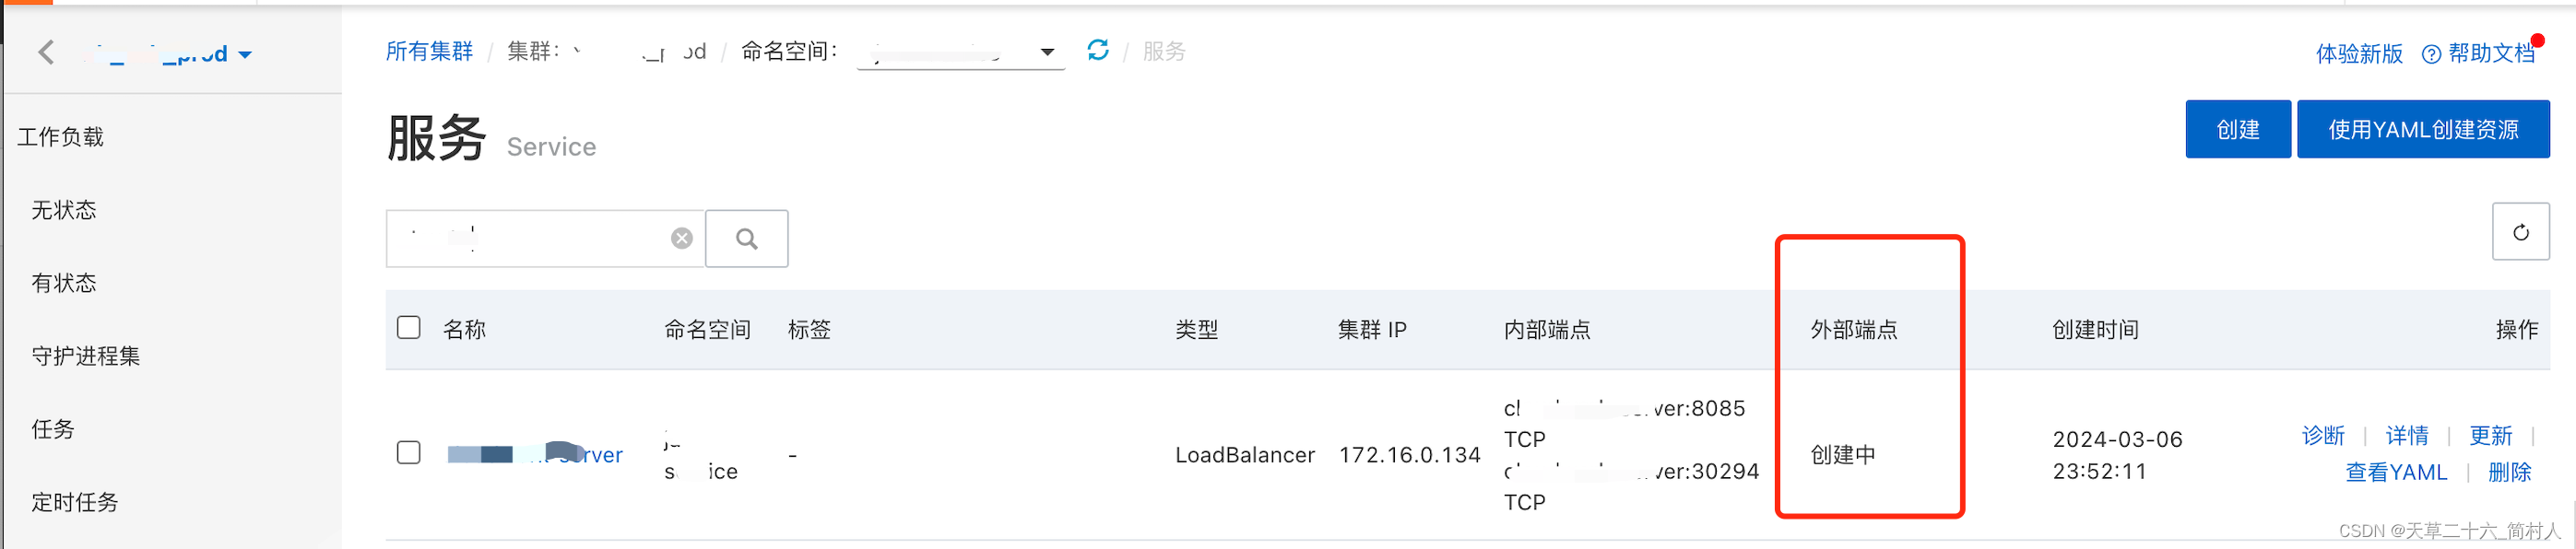This screenshot has height=549, width=2576.
Task: Go to 守护进程集 sidebar entry
Action: 86,356
